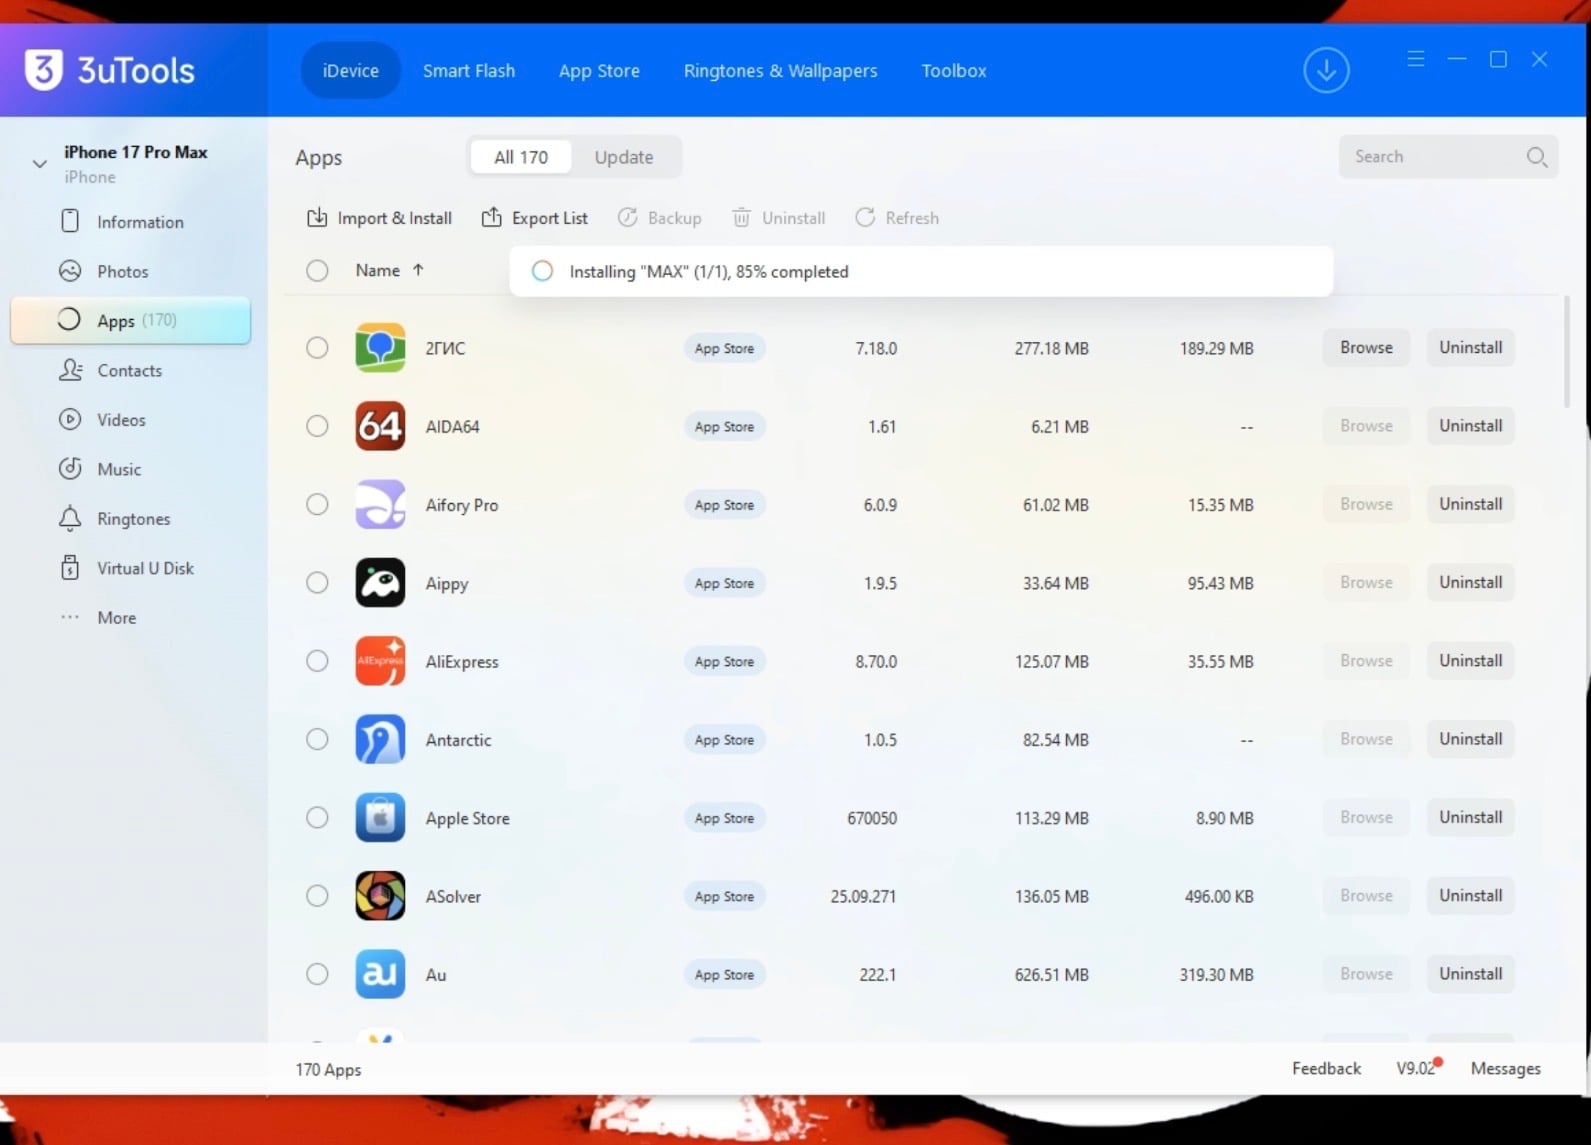Collapse the iPhone 17 Pro Max device tree
This screenshot has height=1145, width=1591.
tap(39, 163)
